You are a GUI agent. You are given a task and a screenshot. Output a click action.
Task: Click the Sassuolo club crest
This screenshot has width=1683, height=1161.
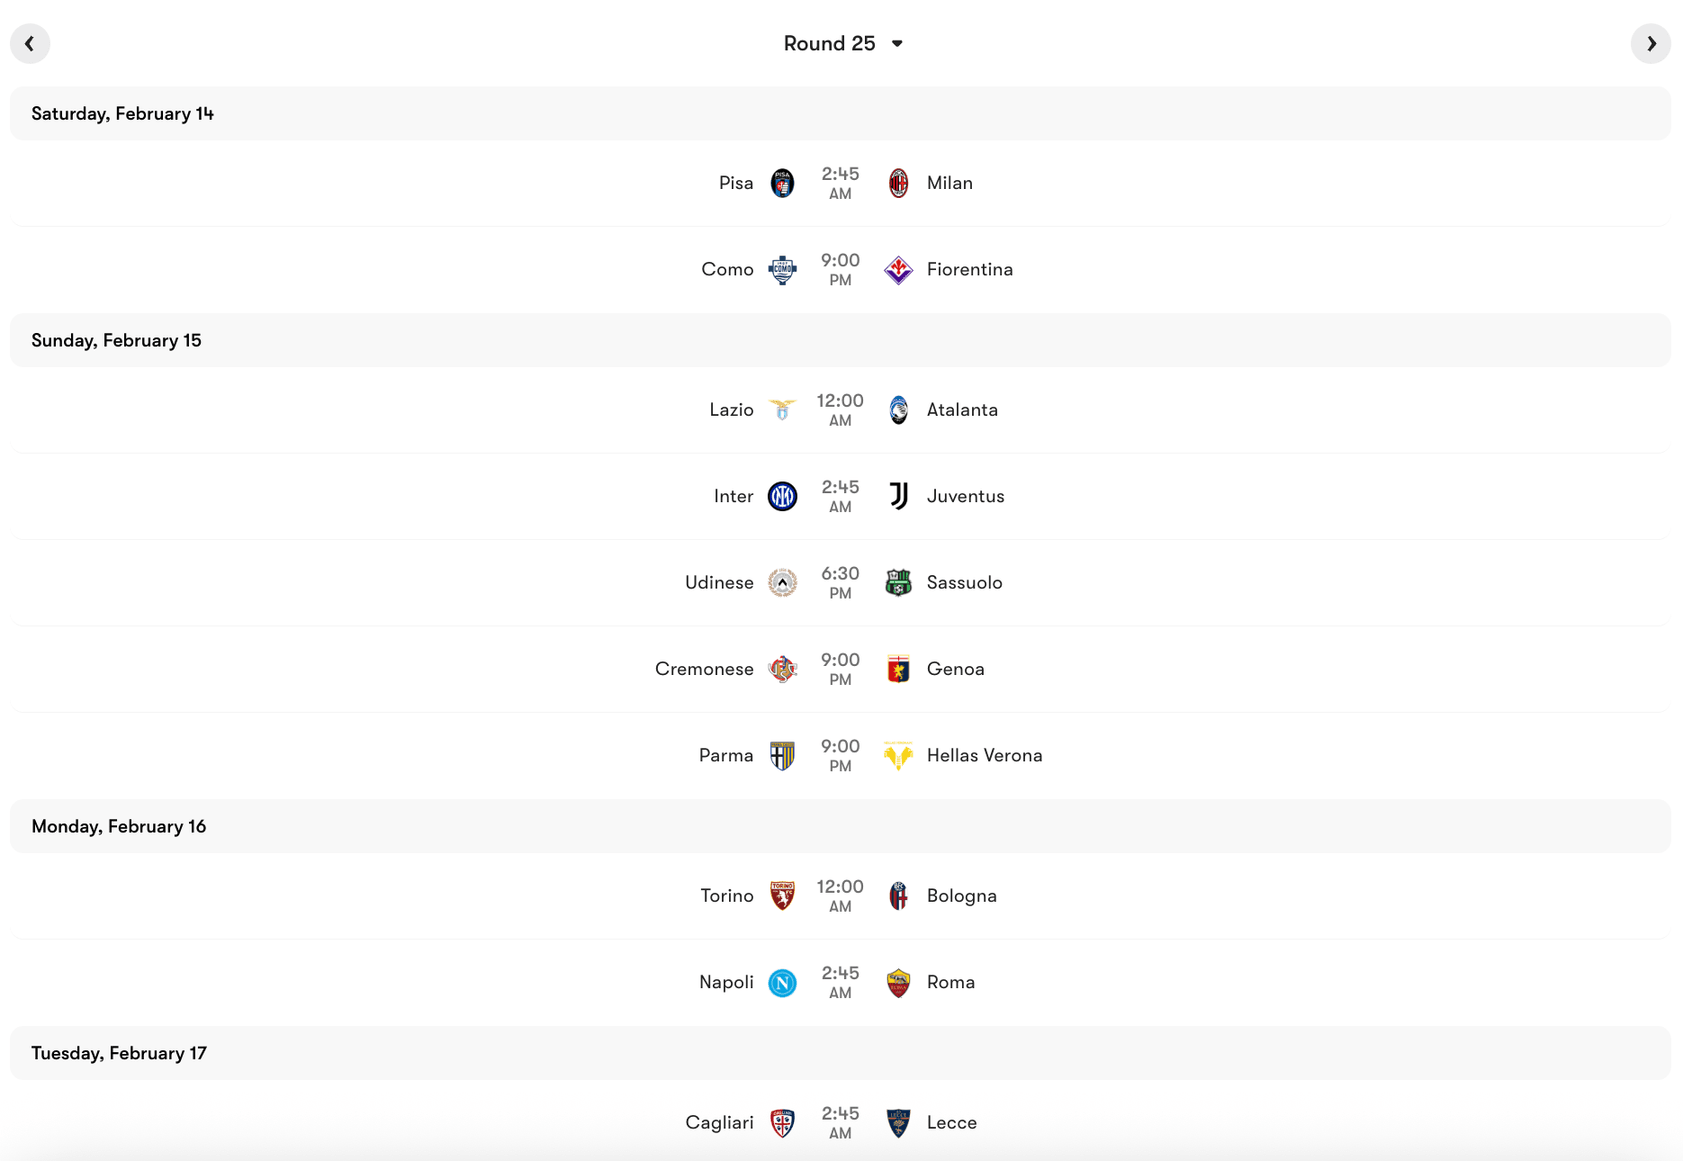point(898,582)
